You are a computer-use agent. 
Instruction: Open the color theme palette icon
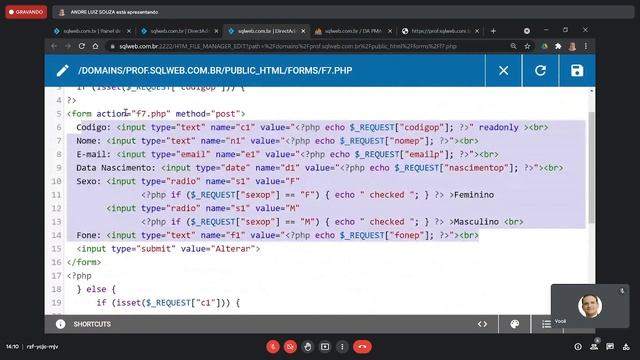click(515, 324)
